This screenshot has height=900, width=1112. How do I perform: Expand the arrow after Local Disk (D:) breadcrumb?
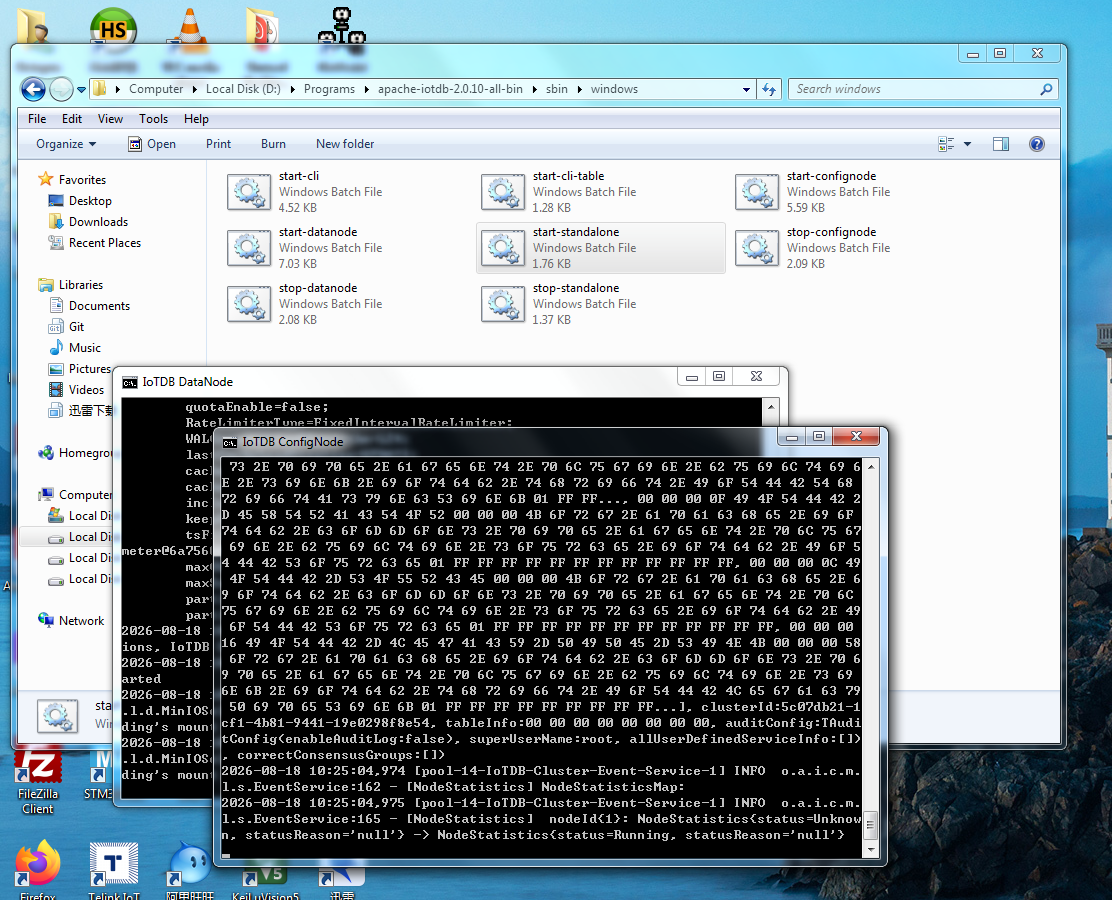click(292, 89)
